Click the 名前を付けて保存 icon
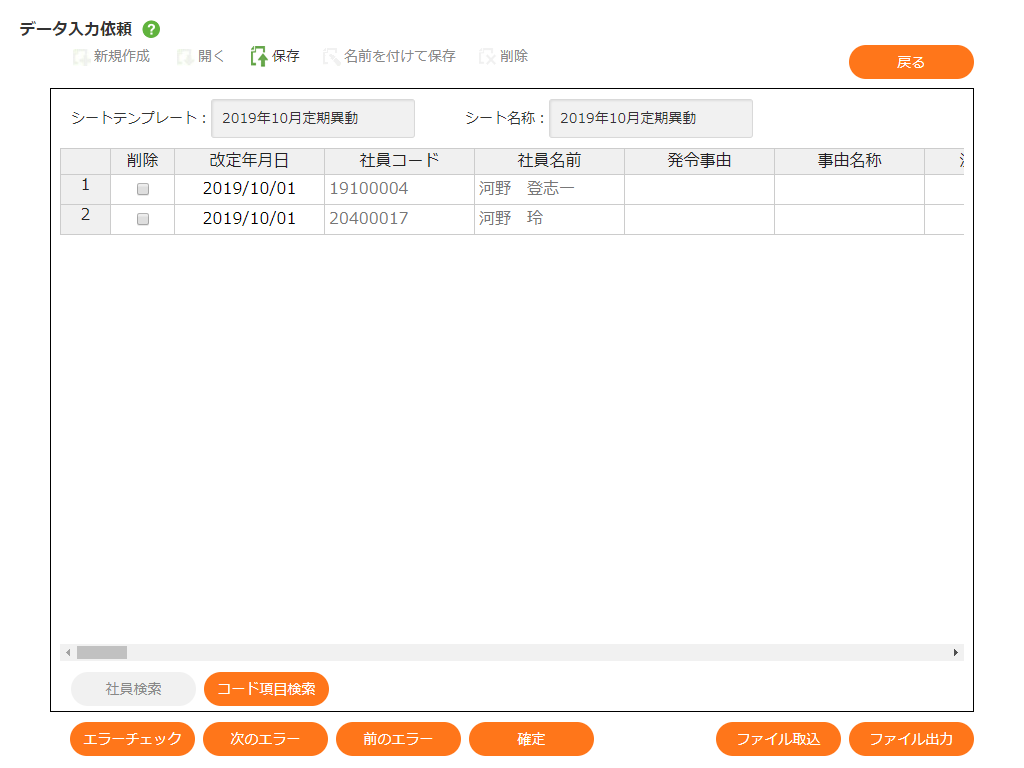 click(x=331, y=57)
